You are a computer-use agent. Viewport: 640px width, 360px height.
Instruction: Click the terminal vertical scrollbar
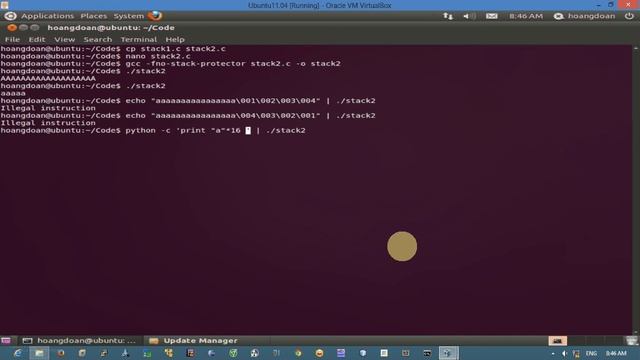click(636, 190)
